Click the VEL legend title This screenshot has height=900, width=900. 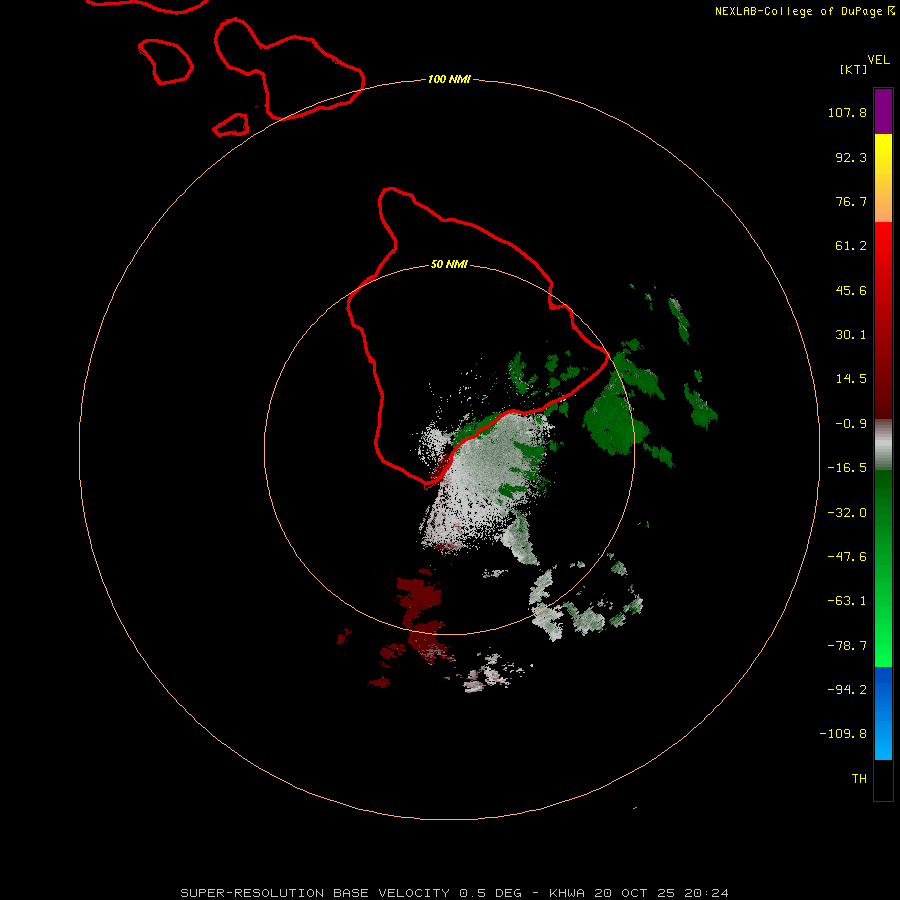[x=878, y=60]
